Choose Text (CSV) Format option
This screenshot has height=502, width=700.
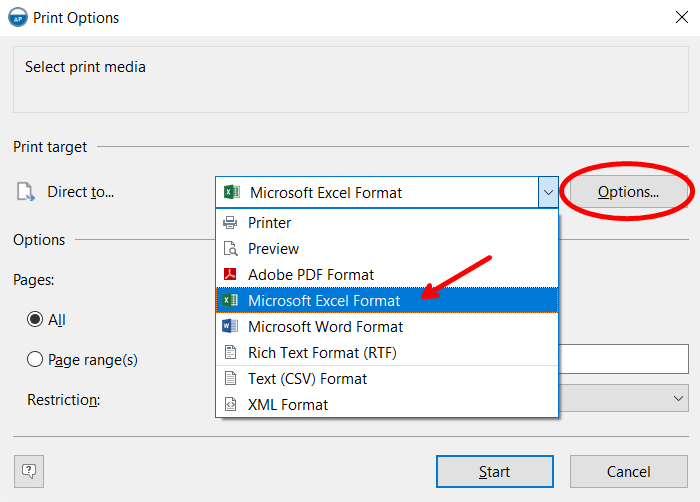tap(307, 379)
